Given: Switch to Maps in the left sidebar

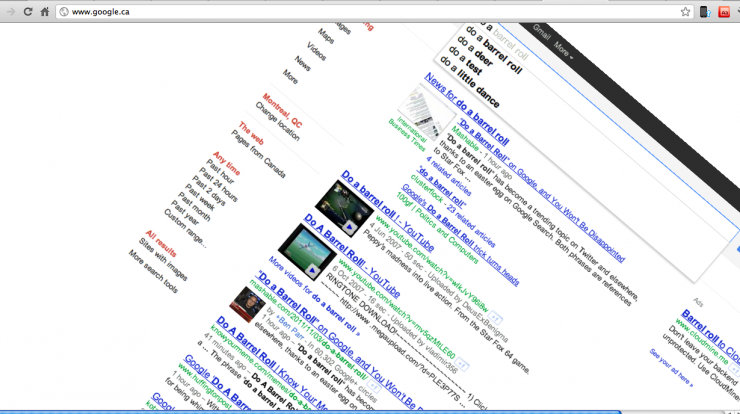Looking at the screenshot, I should (x=326, y=36).
